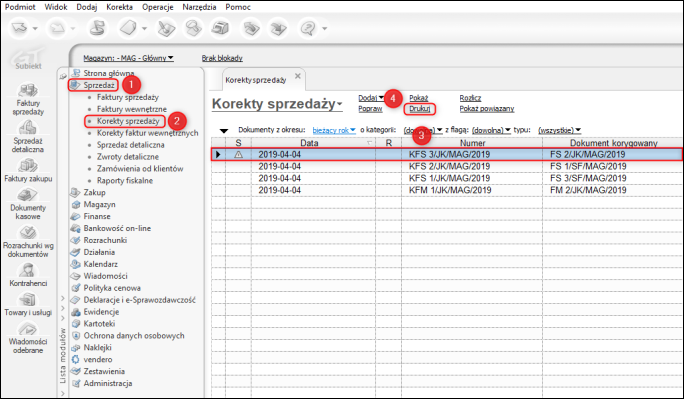This screenshot has width=684, height=399.
Task: Open the Pomoc menu
Action: click(x=238, y=7)
